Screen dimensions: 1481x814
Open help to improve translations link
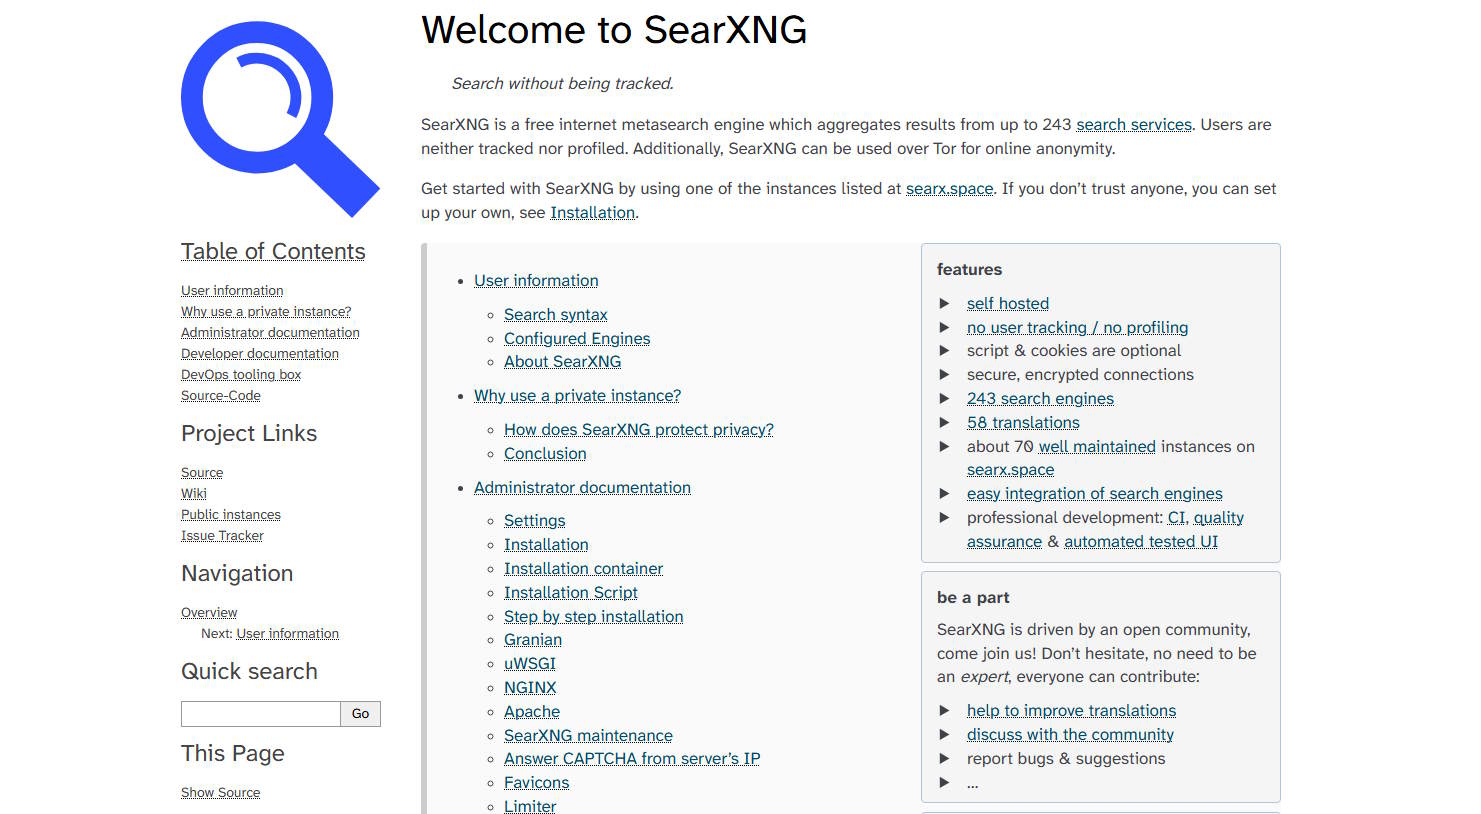(x=1071, y=711)
